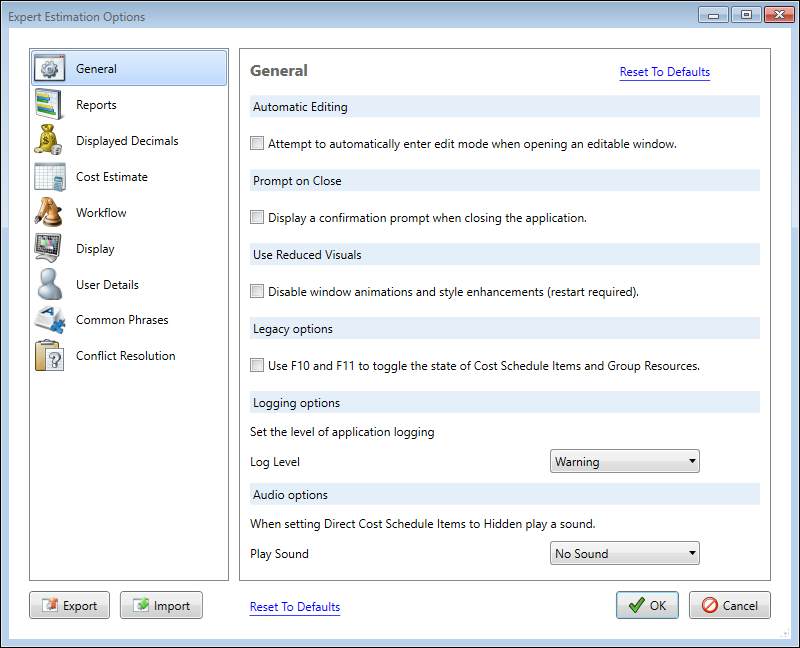Image resolution: width=800 pixels, height=648 pixels.
Task: Click the Workflow chess piece icon
Action: click(50, 213)
